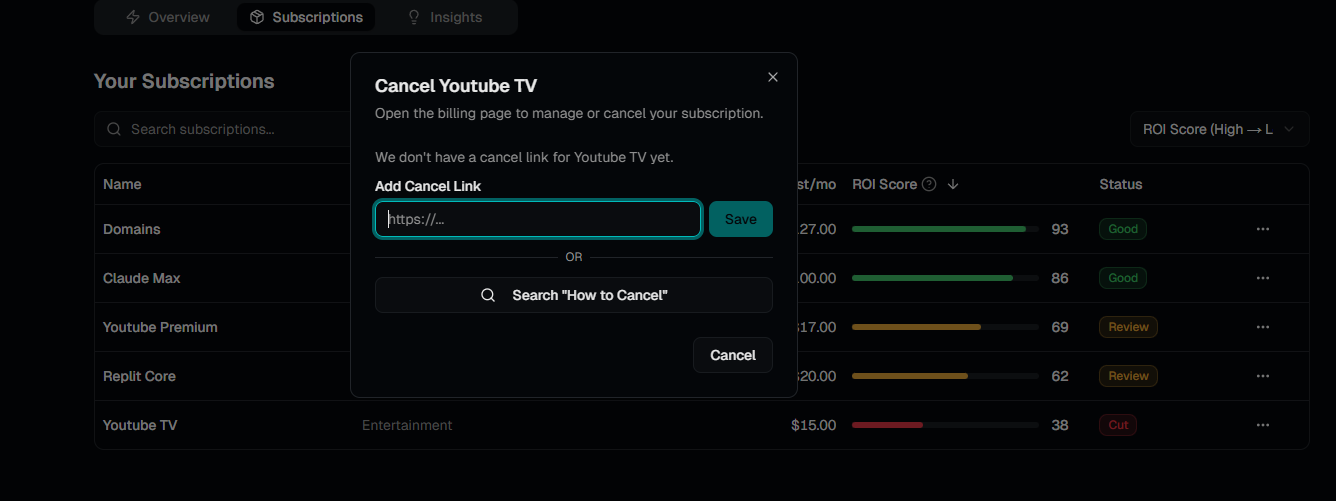Click the Good status badge for Domains

coord(1123,229)
